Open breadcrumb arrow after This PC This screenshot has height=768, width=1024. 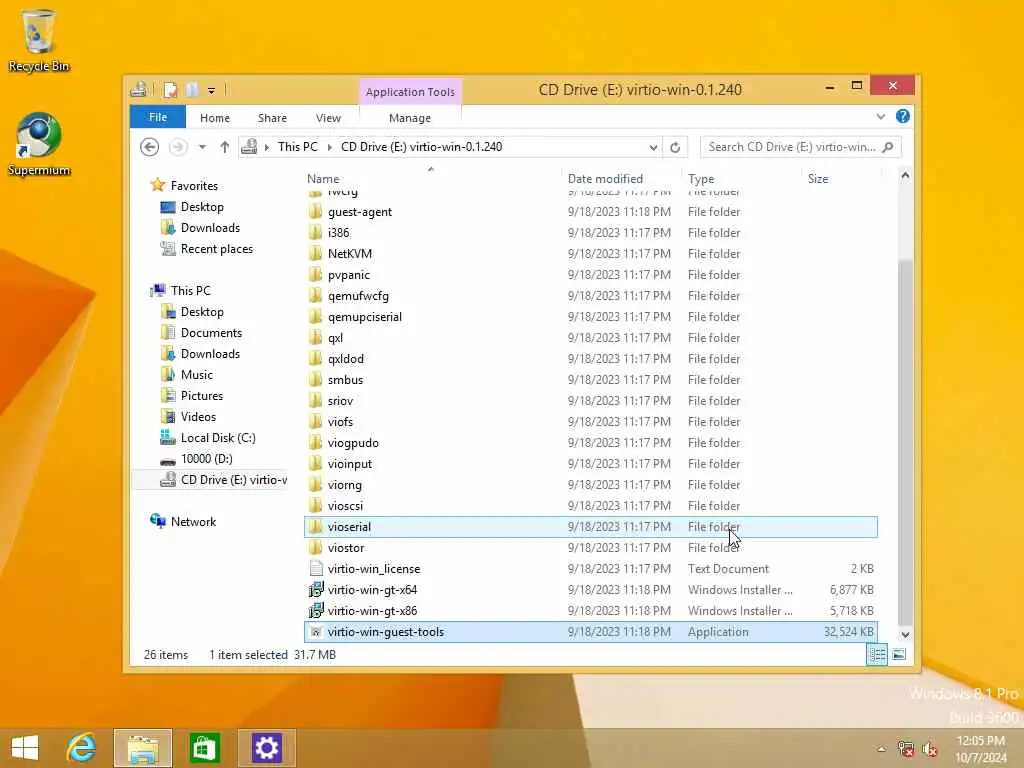[x=330, y=148]
